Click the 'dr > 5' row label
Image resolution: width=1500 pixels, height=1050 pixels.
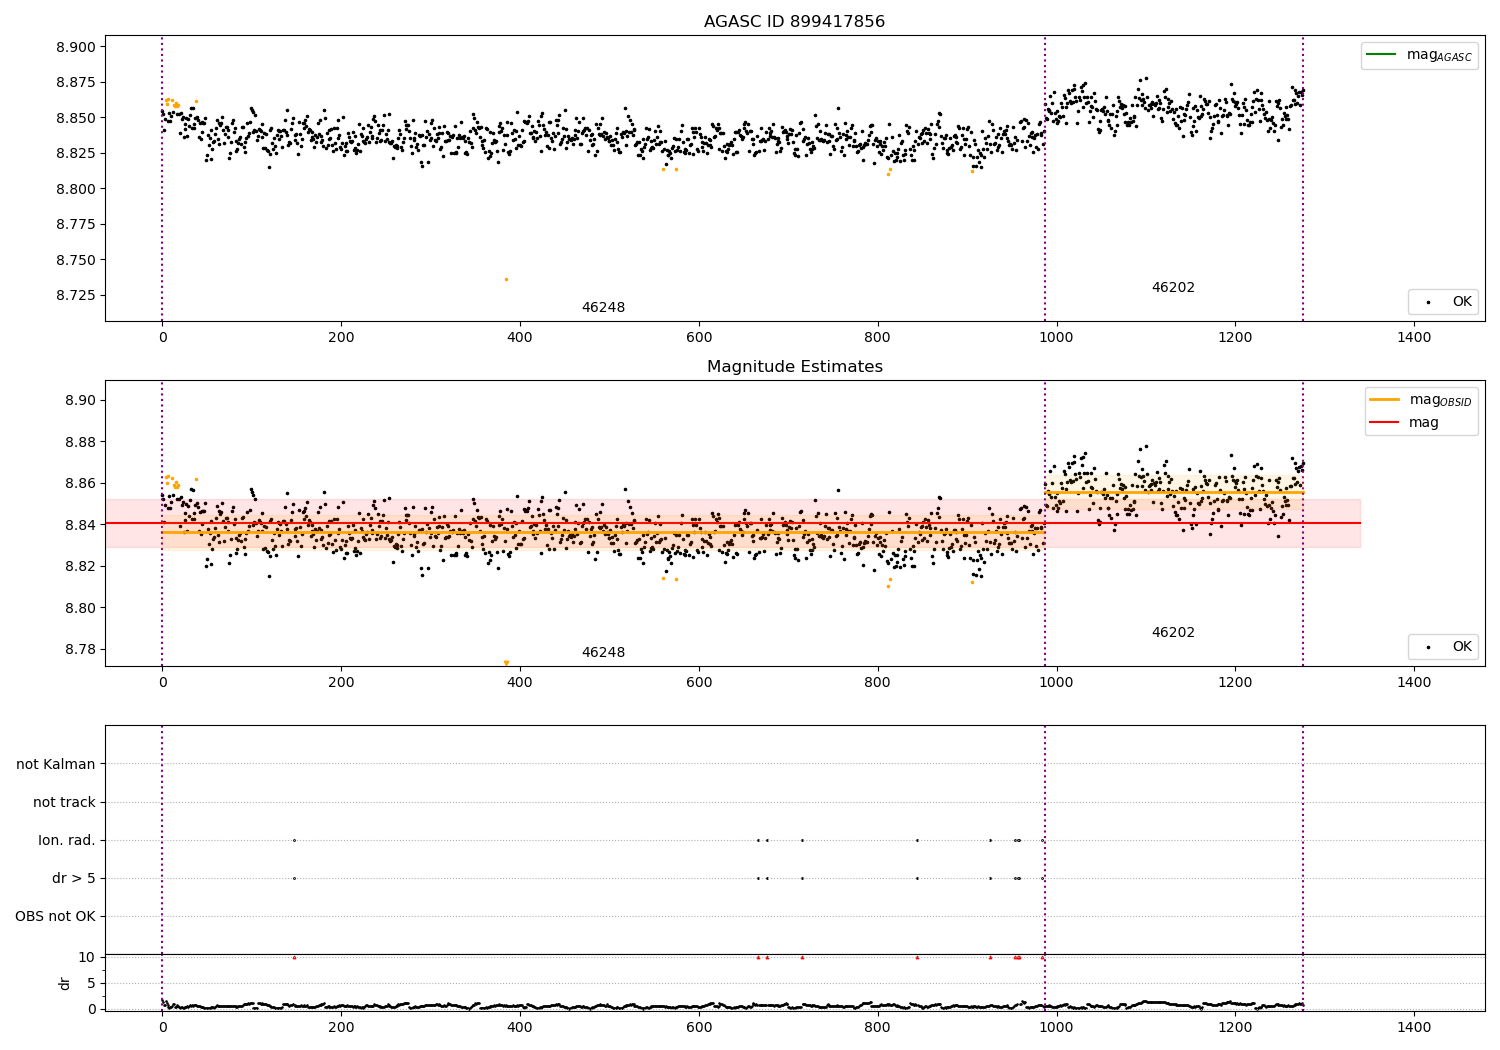coord(74,879)
